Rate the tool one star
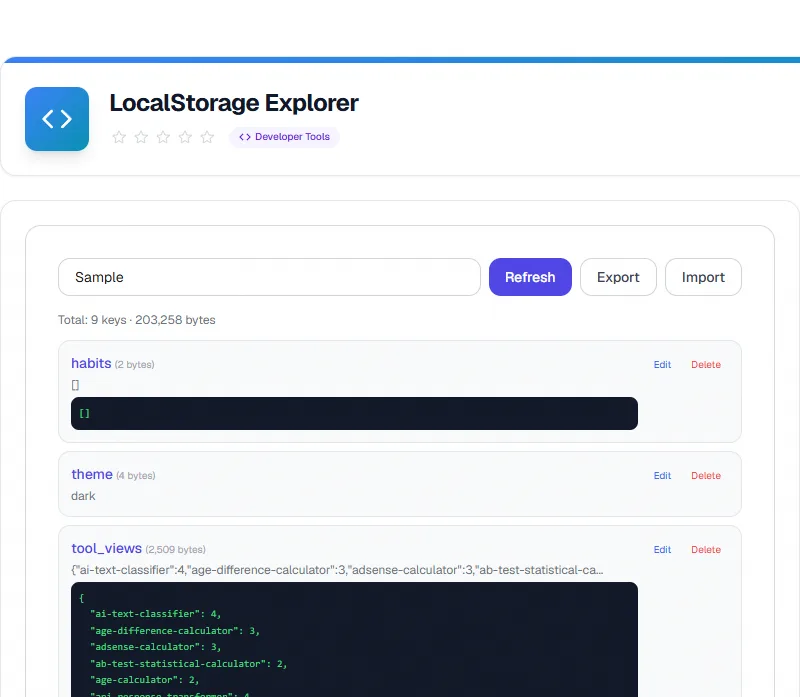800x697 pixels. pos(119,137)
